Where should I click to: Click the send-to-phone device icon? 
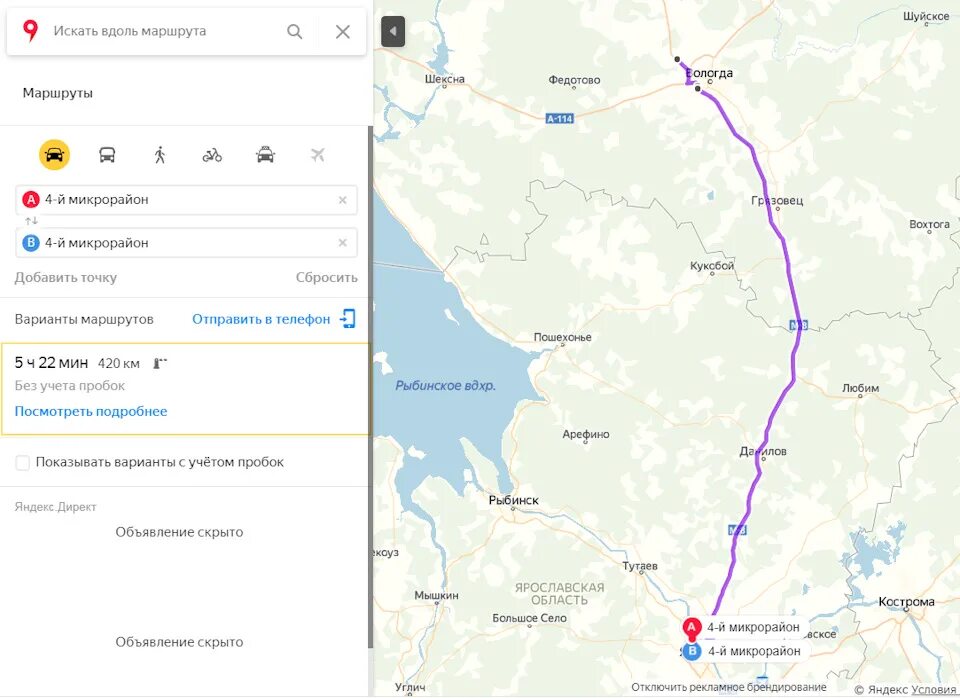[x=348, y=318]
